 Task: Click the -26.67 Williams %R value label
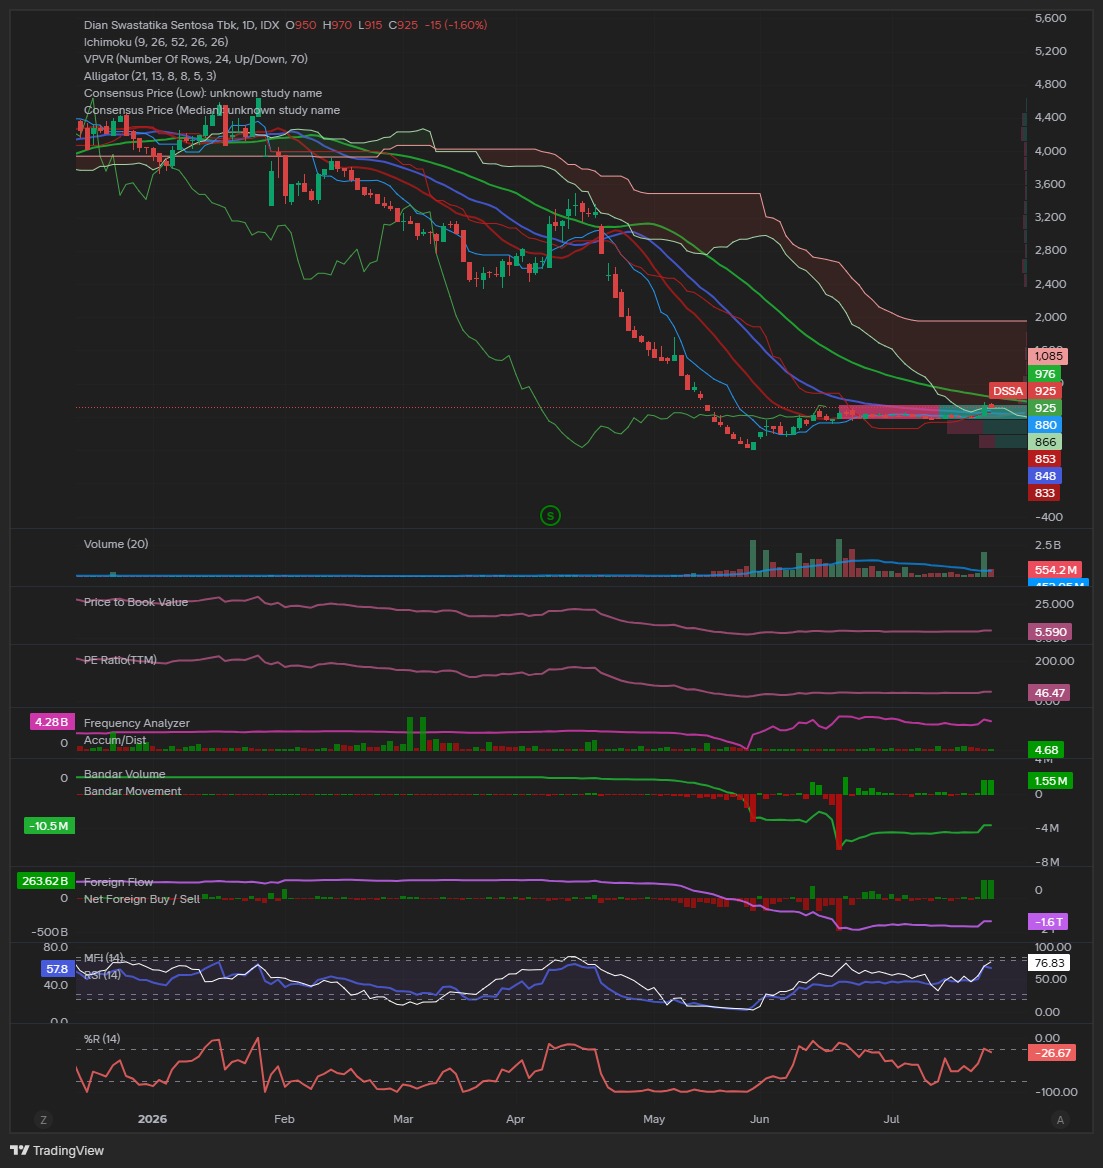(x=1052, y=1053)
